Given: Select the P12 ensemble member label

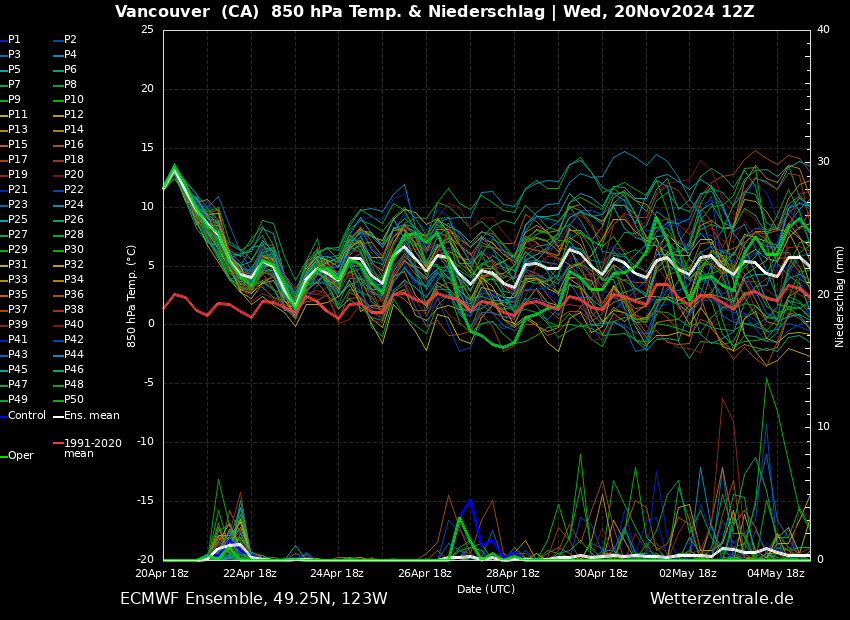Looking at the screenshot, I should click(74, 115).
